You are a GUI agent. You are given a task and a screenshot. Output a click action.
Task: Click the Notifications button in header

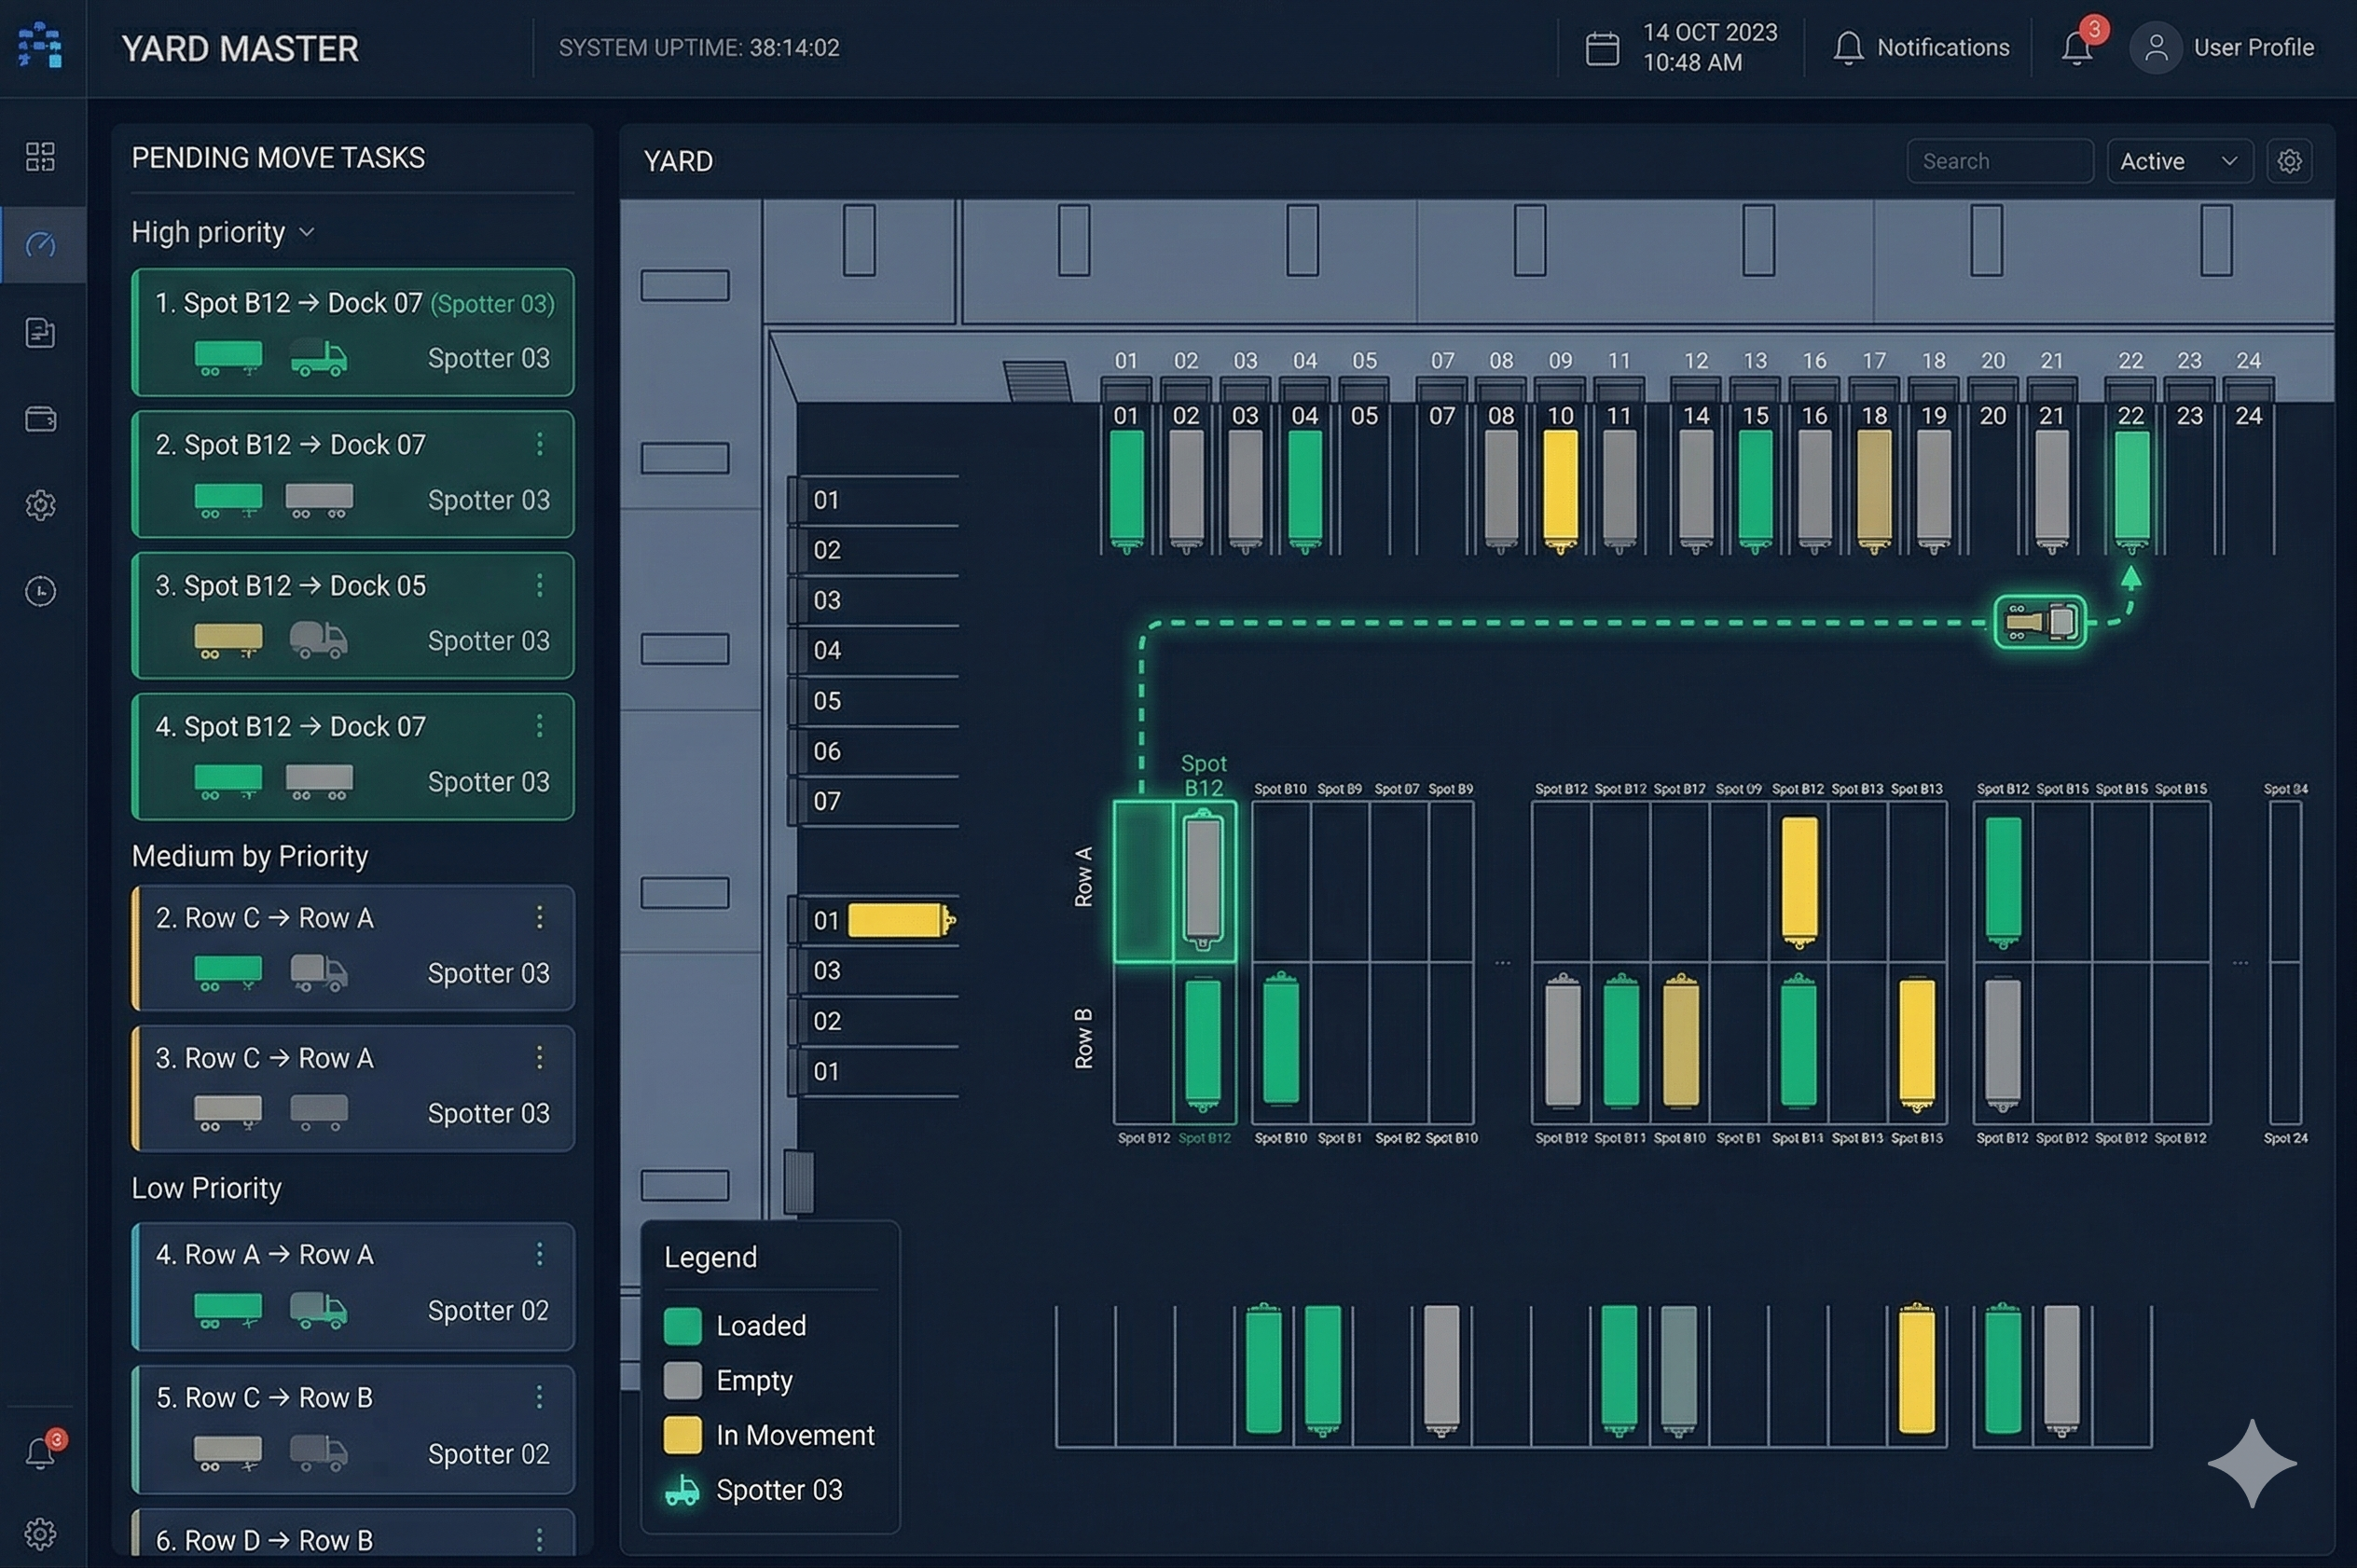coord(1921,47)
